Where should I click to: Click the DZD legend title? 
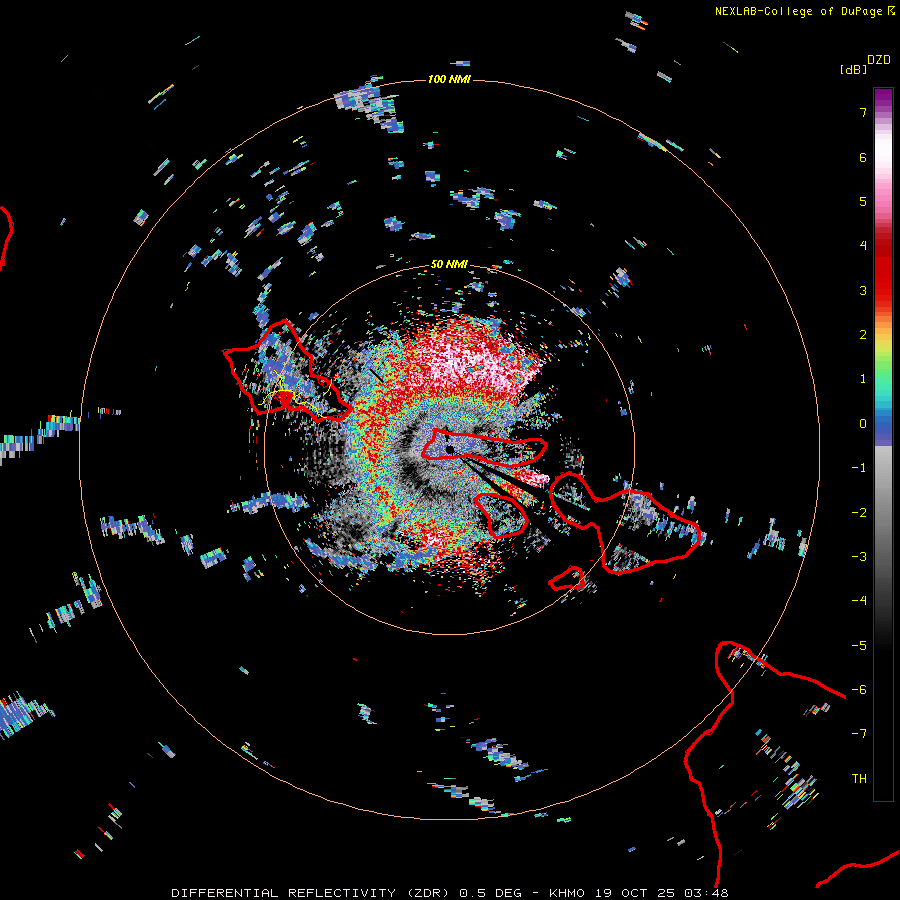click(x=879, y=59)
